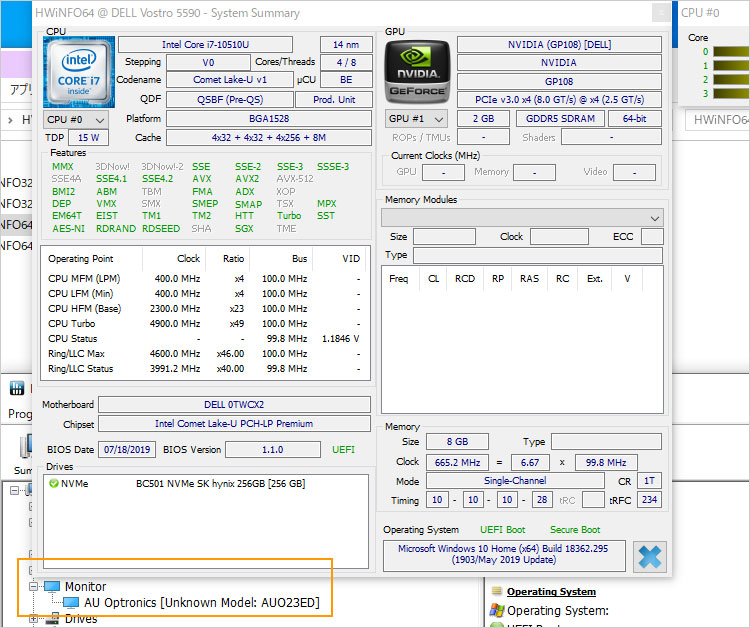
Task: Click the NVIDIA (GP108) [DELL] field
Action: (x=559, y=44)
